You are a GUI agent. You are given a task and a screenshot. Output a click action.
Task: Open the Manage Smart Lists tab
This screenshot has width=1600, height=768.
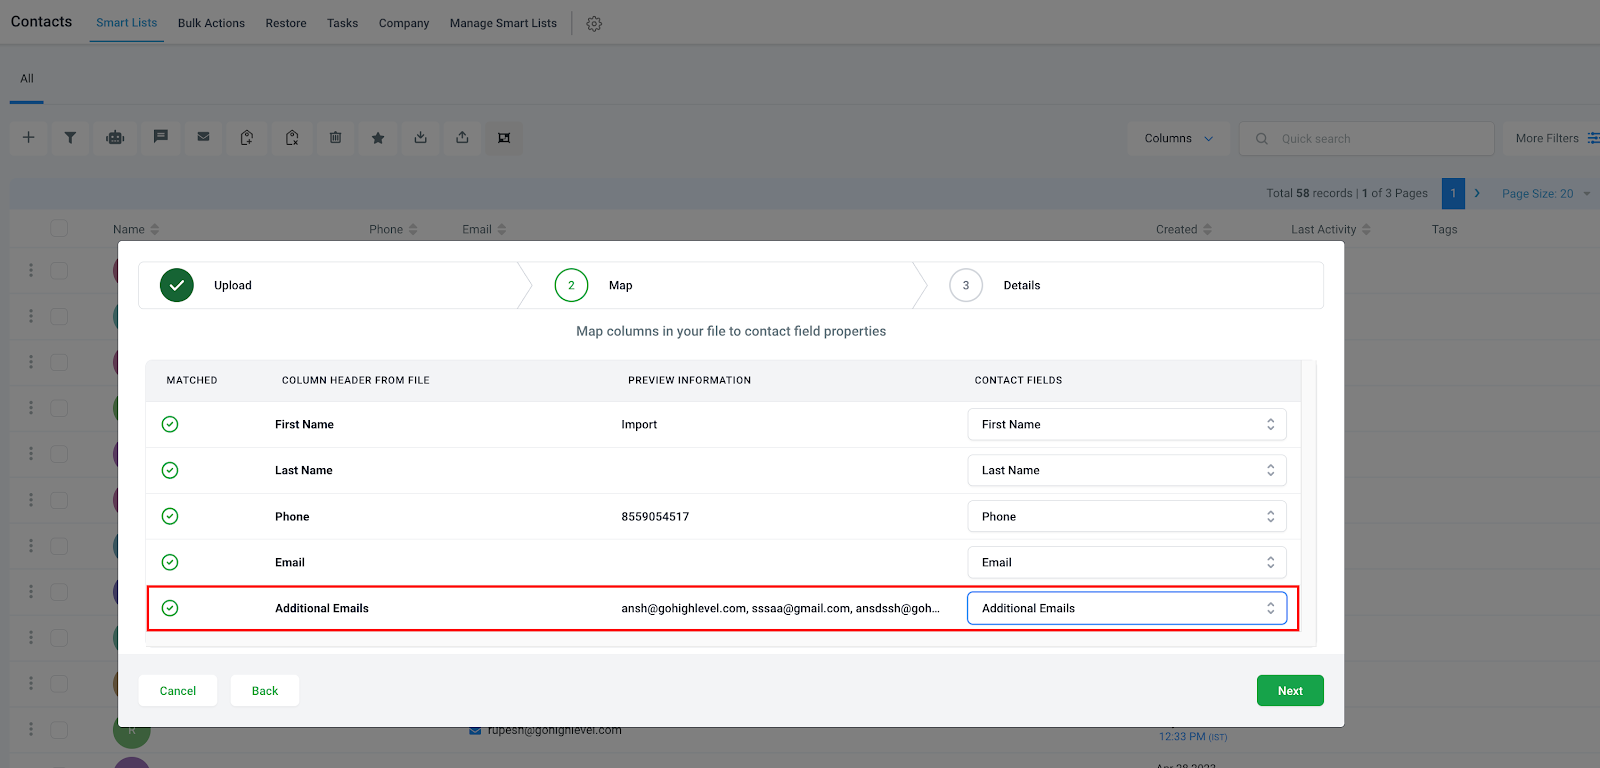(503, 24)
